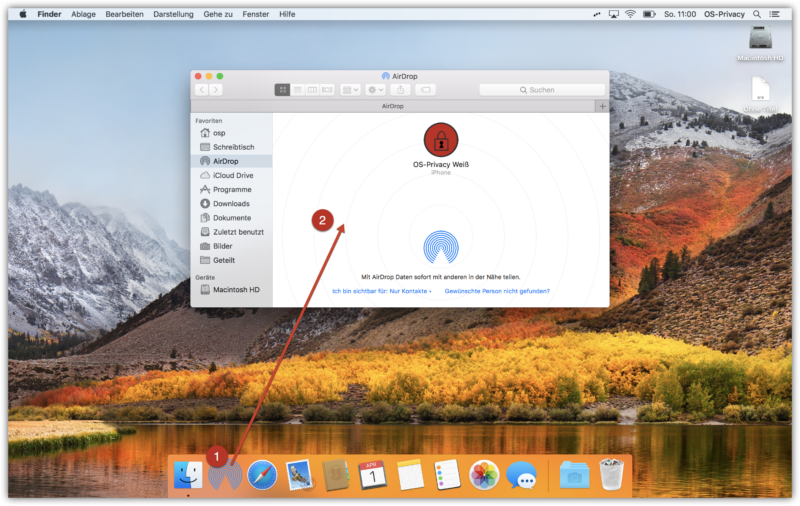Switch to Cover Flow view
Image resolution: width=800 pixels, height=506 pixels.
(x=327, y=90)
